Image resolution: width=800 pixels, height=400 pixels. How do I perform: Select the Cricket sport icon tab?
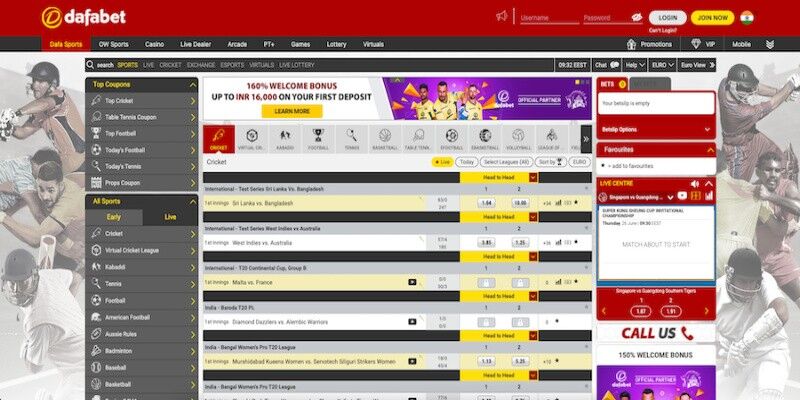pos(219,139)
